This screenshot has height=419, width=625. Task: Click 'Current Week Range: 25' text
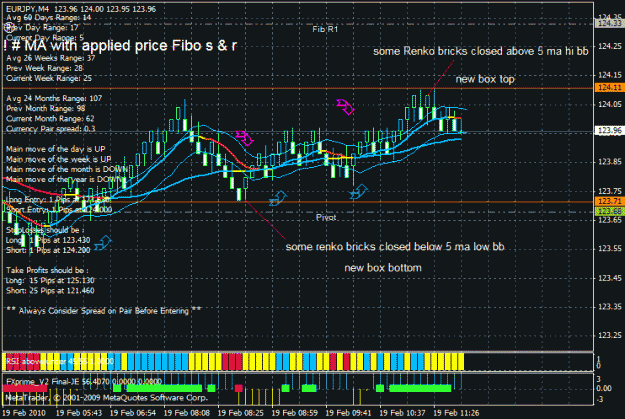coord(49,78)
